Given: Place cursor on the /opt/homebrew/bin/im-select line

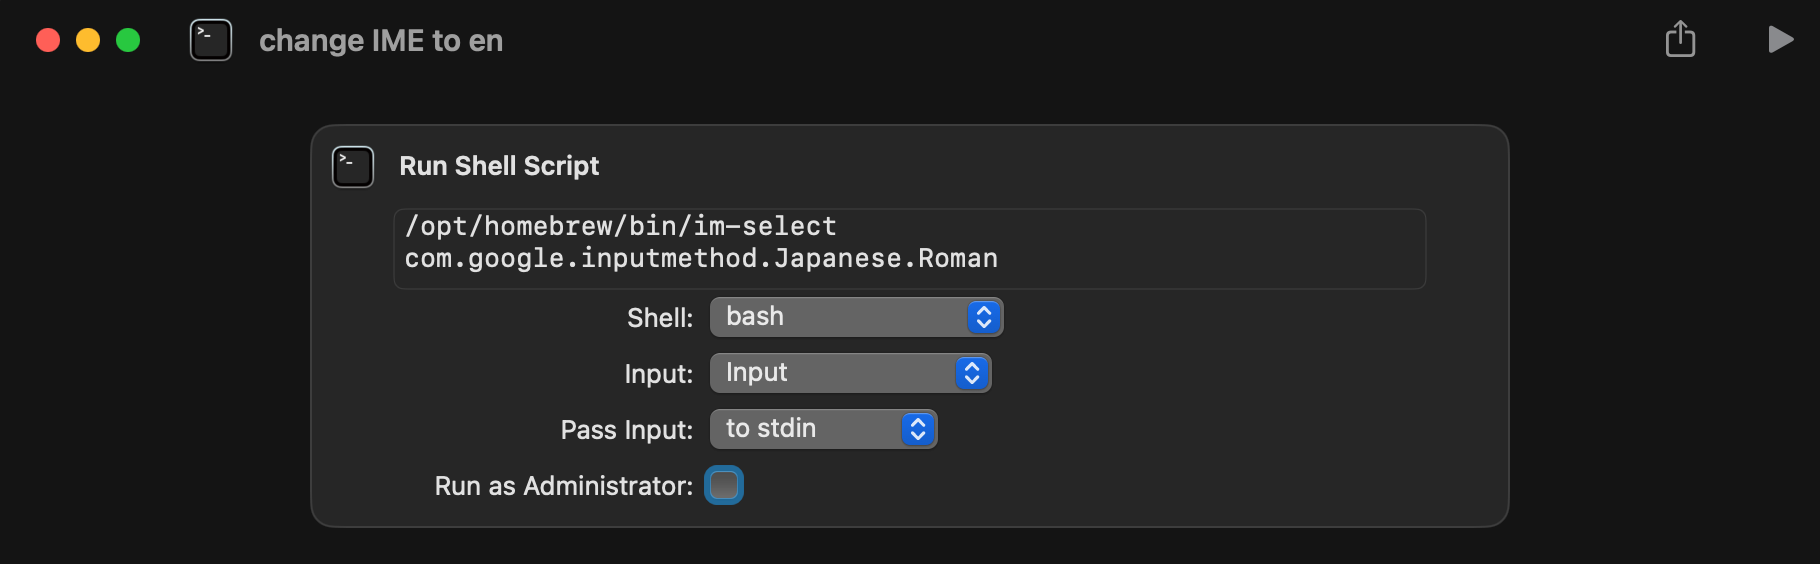Looking at the screenshot, I should click(620, 227).
